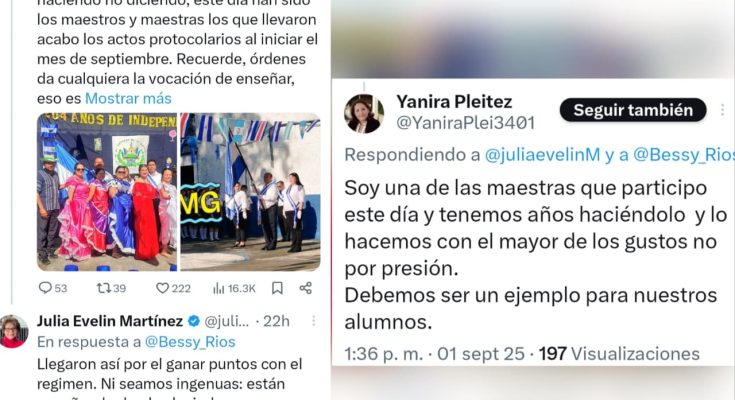Open the @Bessy_Rios mention in Julia's reply
The image size is (735, 400).
pos(190,342)
